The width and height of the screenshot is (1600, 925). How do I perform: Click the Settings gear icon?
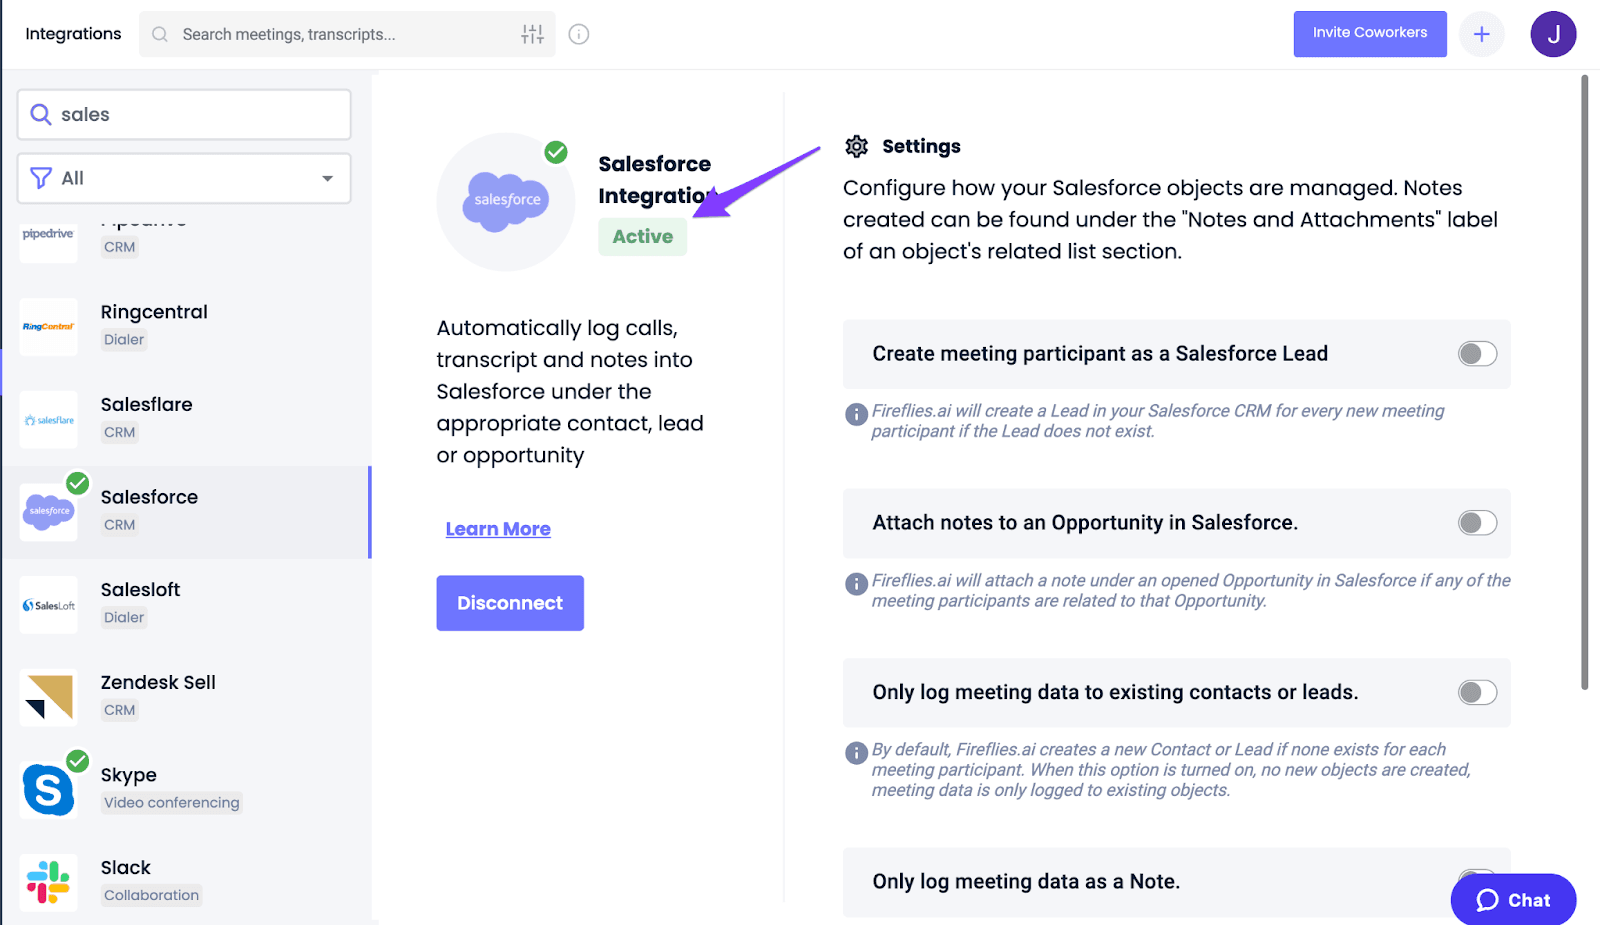tap(856, 146)
